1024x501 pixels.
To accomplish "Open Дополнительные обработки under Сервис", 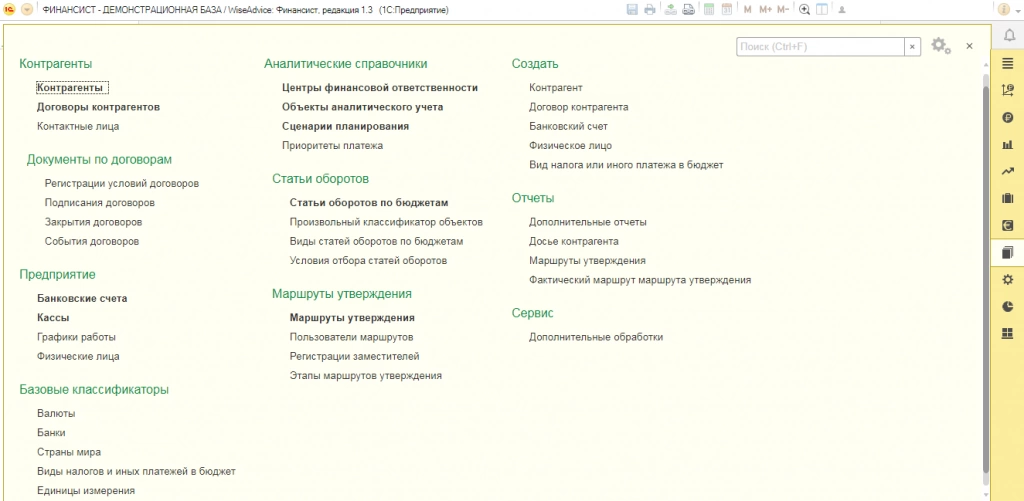I will click(x=596, y=337).
